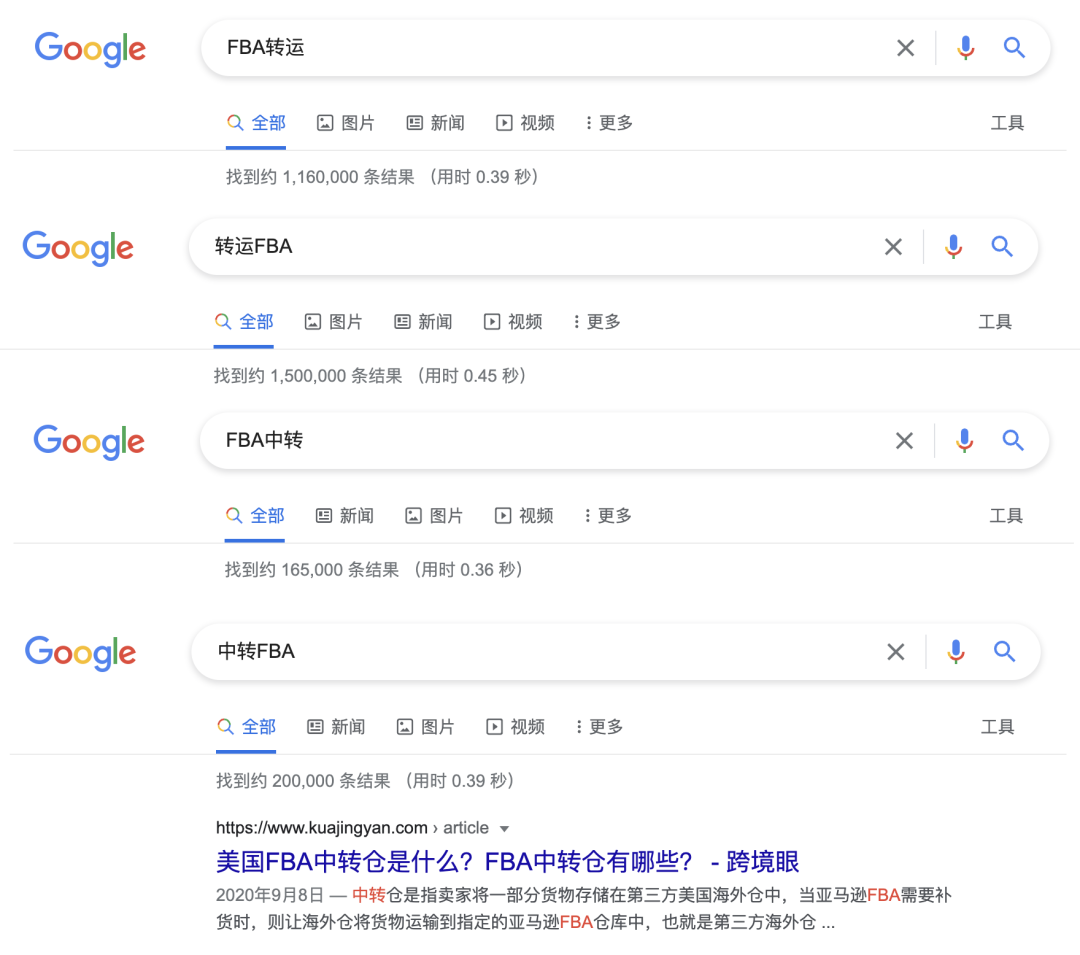Click the microphone icon in the "中转FBA" search bar
This screenshot has width=1080, height=955.
(956, 651)
